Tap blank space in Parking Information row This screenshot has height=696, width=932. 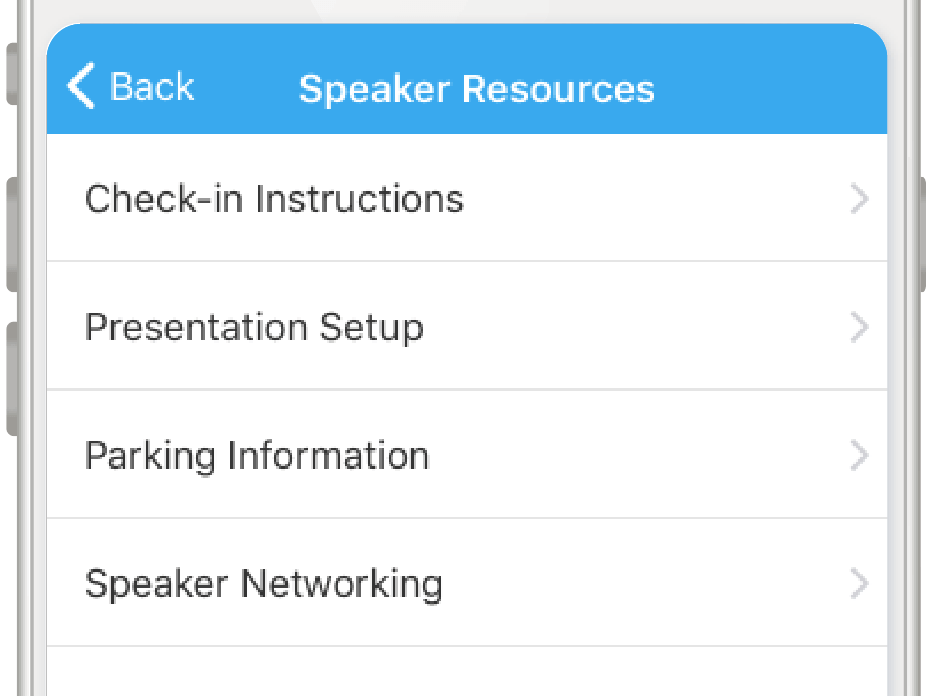[640, 455]
